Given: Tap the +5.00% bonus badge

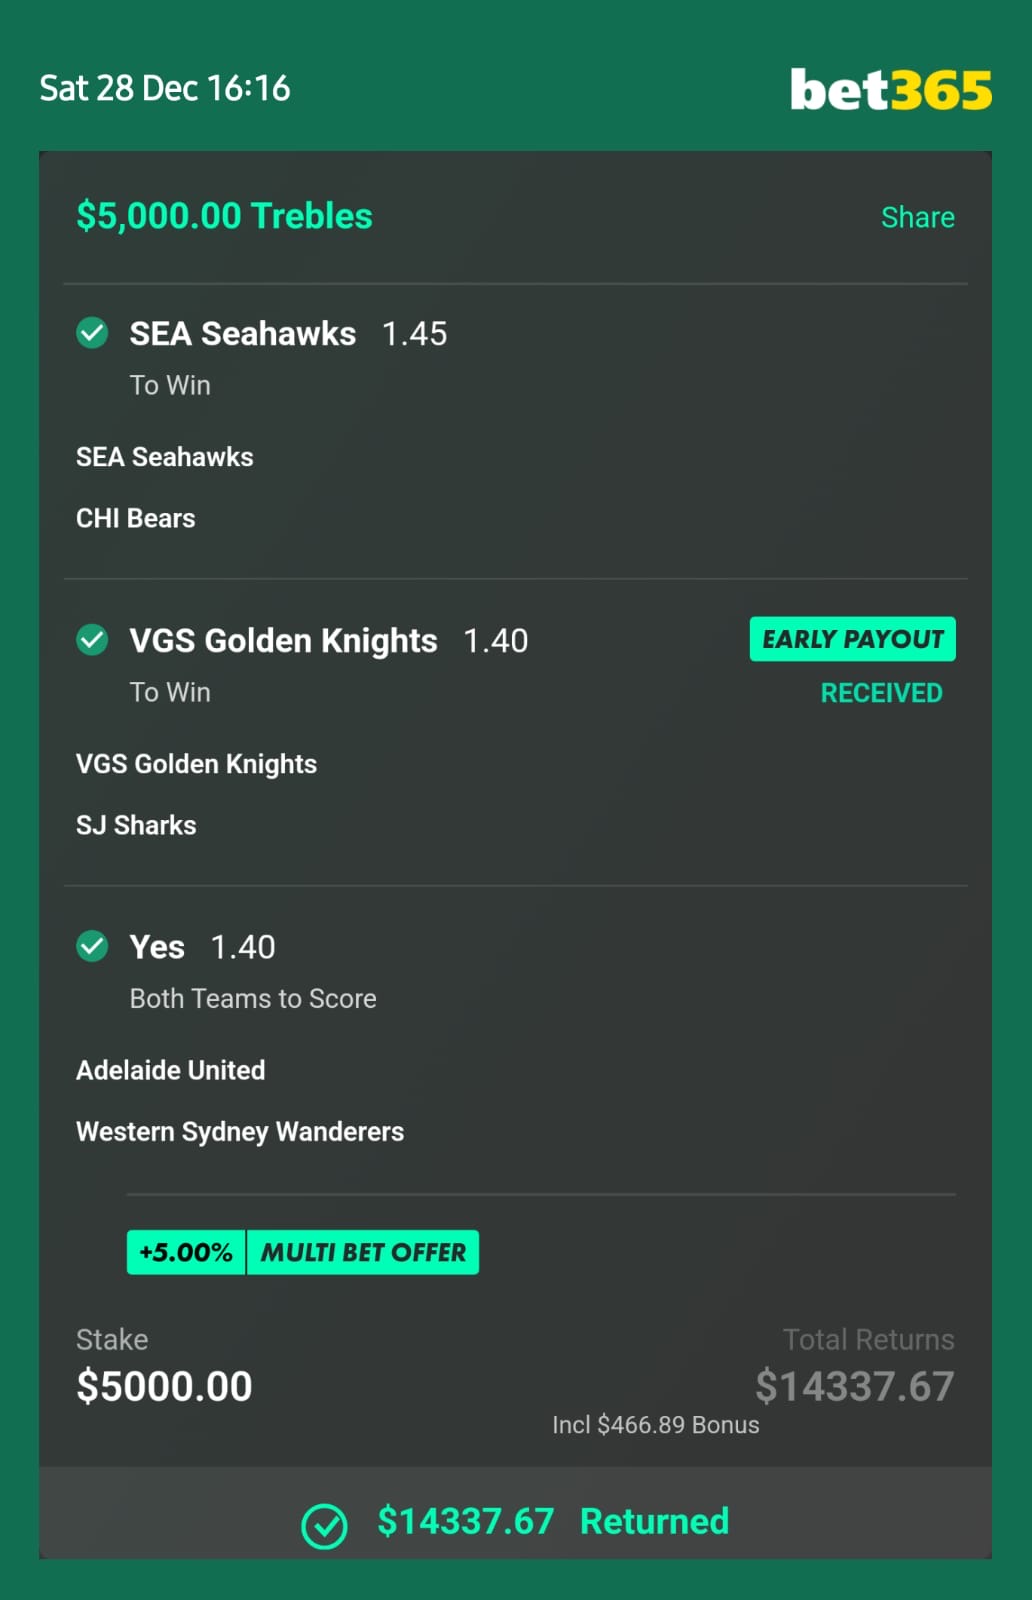Looking at the screenshot, I should [x=186, y=1252].
